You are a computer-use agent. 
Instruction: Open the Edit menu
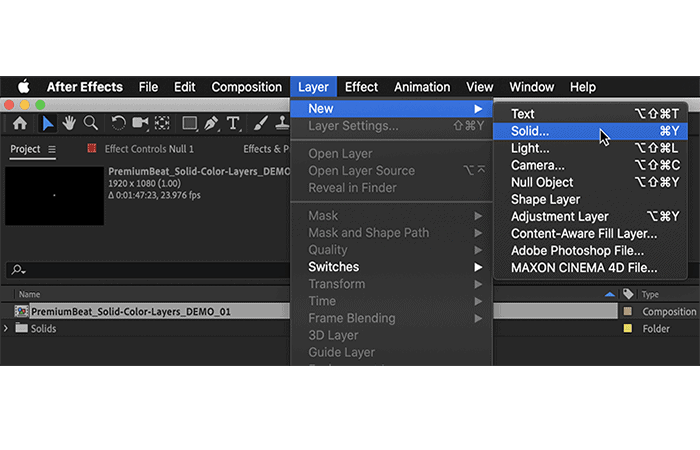point(184,87)
